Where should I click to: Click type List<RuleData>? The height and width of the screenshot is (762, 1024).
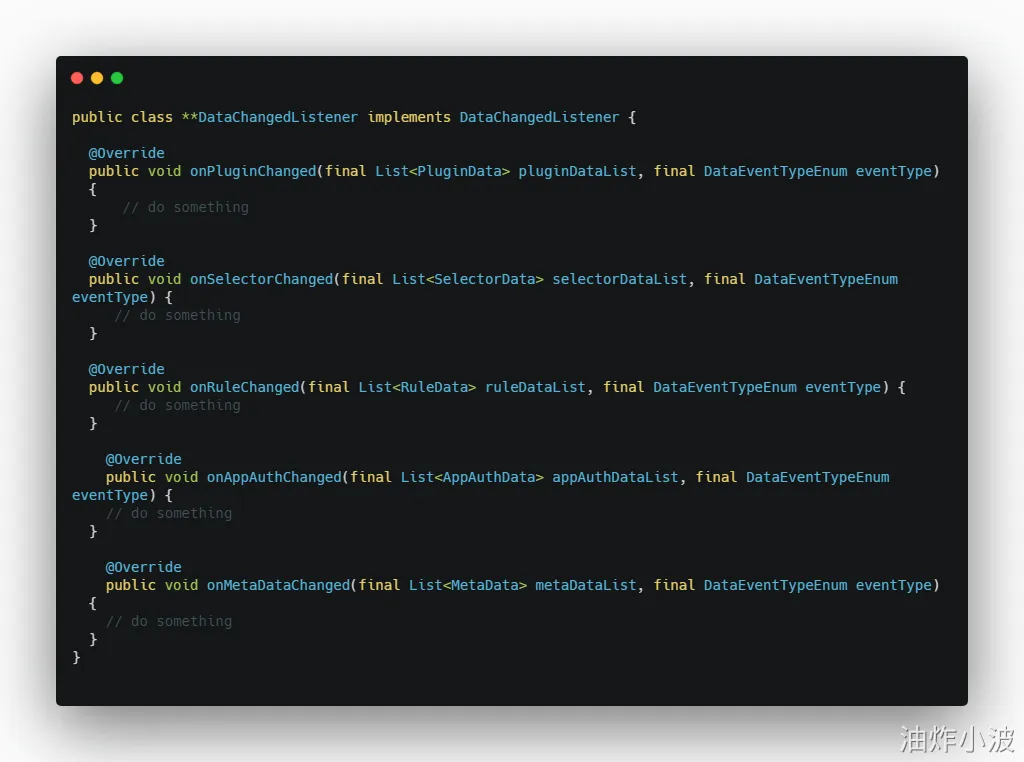(x=417, y=387)
